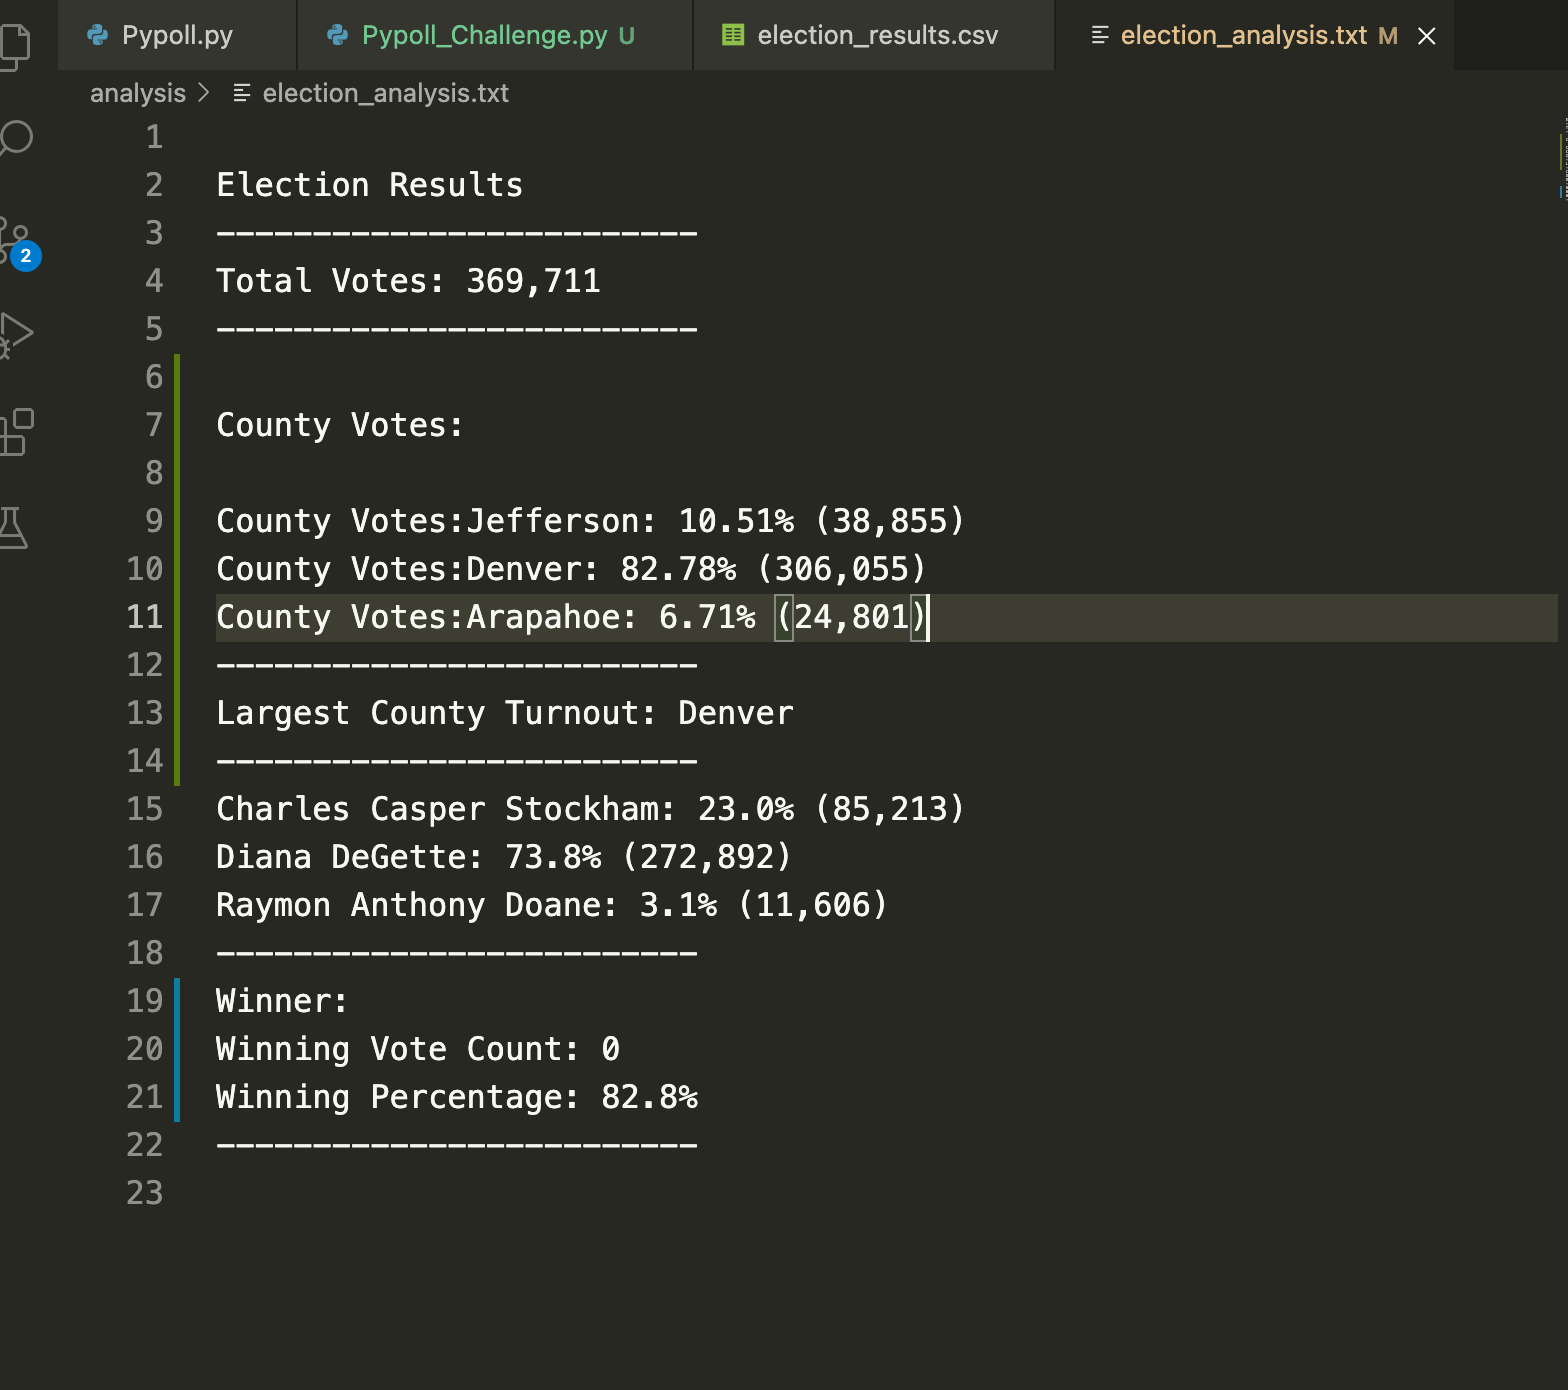This screenshot has height=1390, width=1568.
Task: Click 'Largest County Turnout: Denver' line
Action: [504, 713]
